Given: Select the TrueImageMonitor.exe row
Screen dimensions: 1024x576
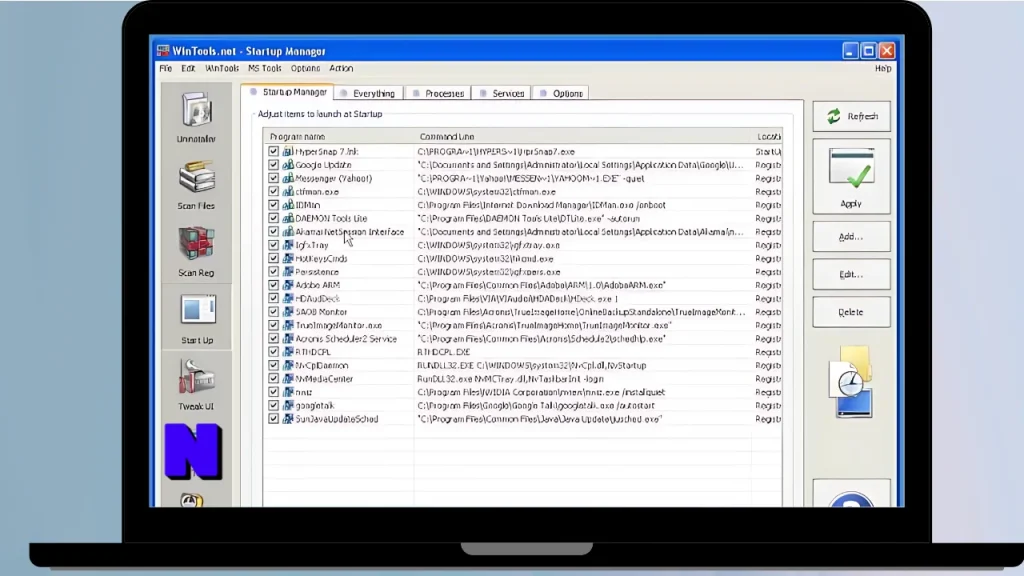Looking at the screenshot, I should point(522,325).
